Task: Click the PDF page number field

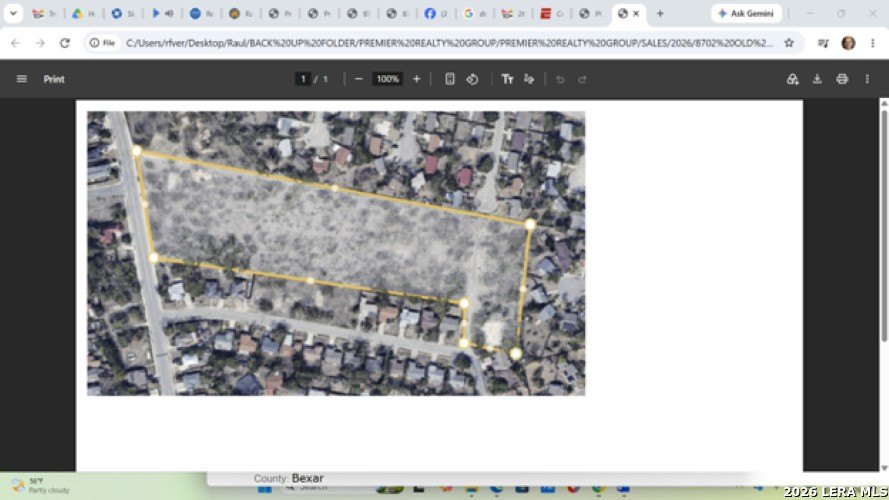Action: pyautogui.click(x=303, y=79)
